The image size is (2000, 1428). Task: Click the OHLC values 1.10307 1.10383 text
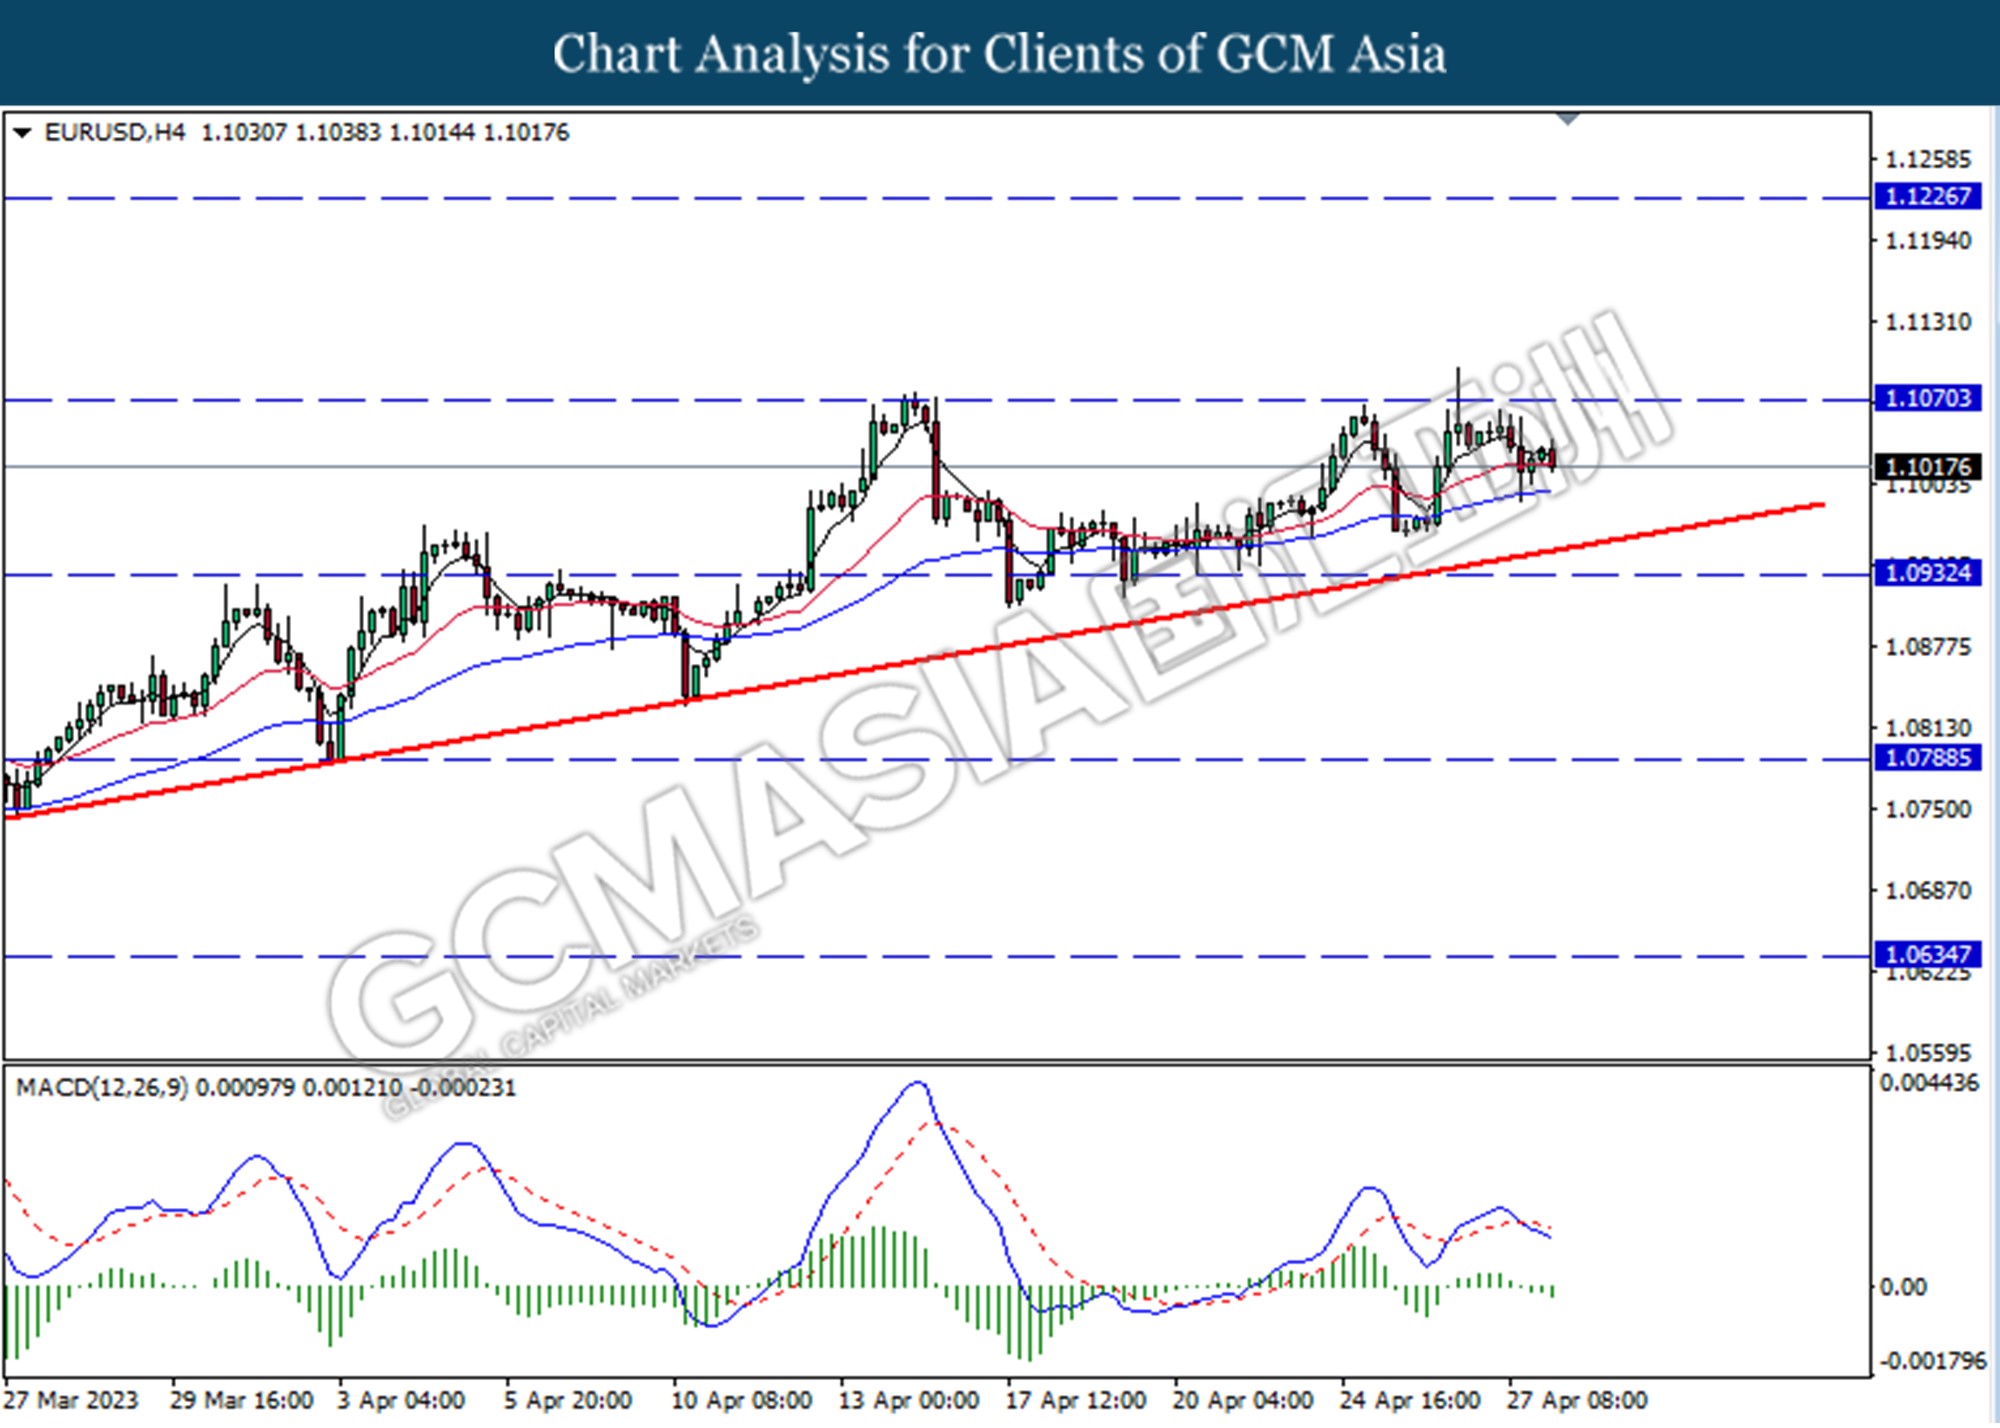pos(291,132)
